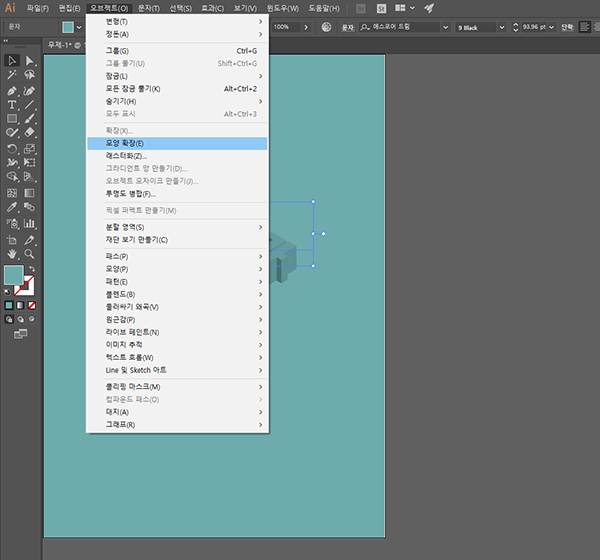Open Adobe Stock via St icon
600x560 pixels.
pos(381,8)
